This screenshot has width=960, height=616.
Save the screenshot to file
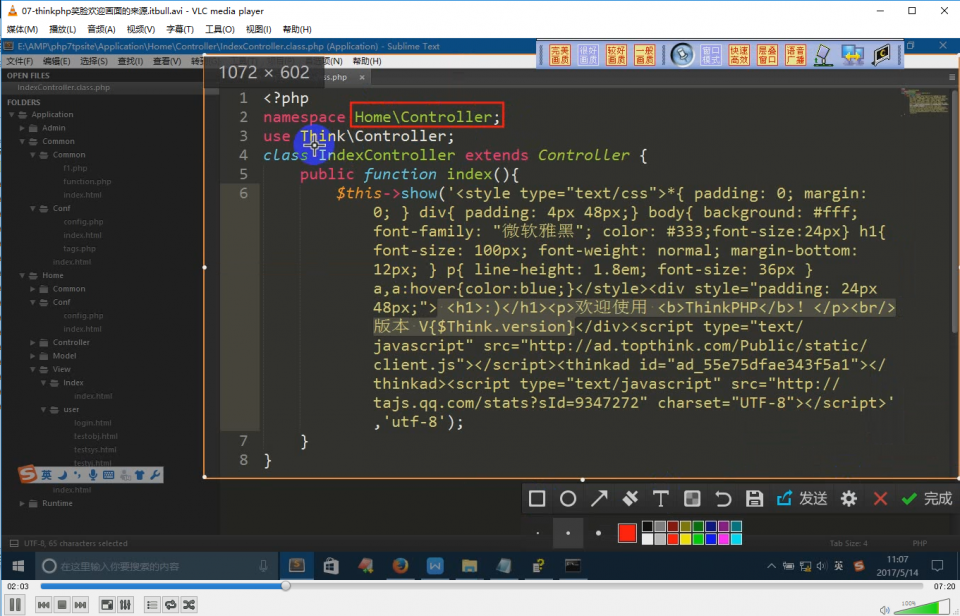tap(754, 498)
